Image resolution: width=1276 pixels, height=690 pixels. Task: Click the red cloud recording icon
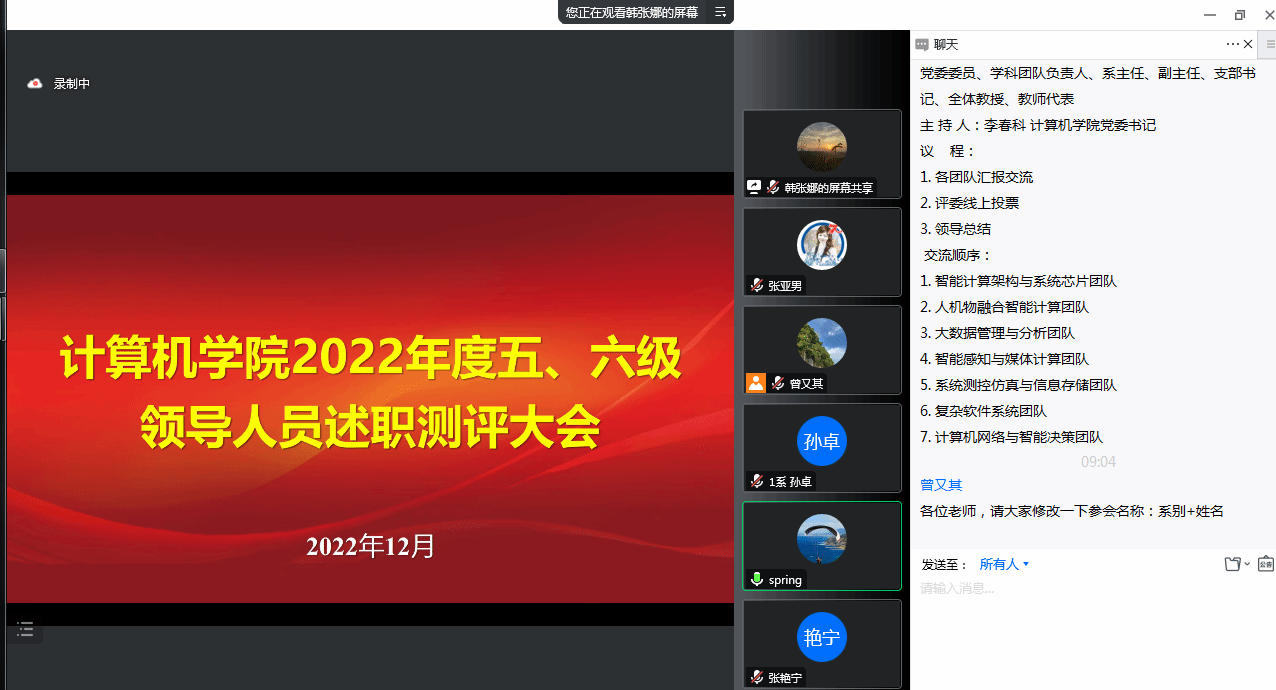point(35,84)
